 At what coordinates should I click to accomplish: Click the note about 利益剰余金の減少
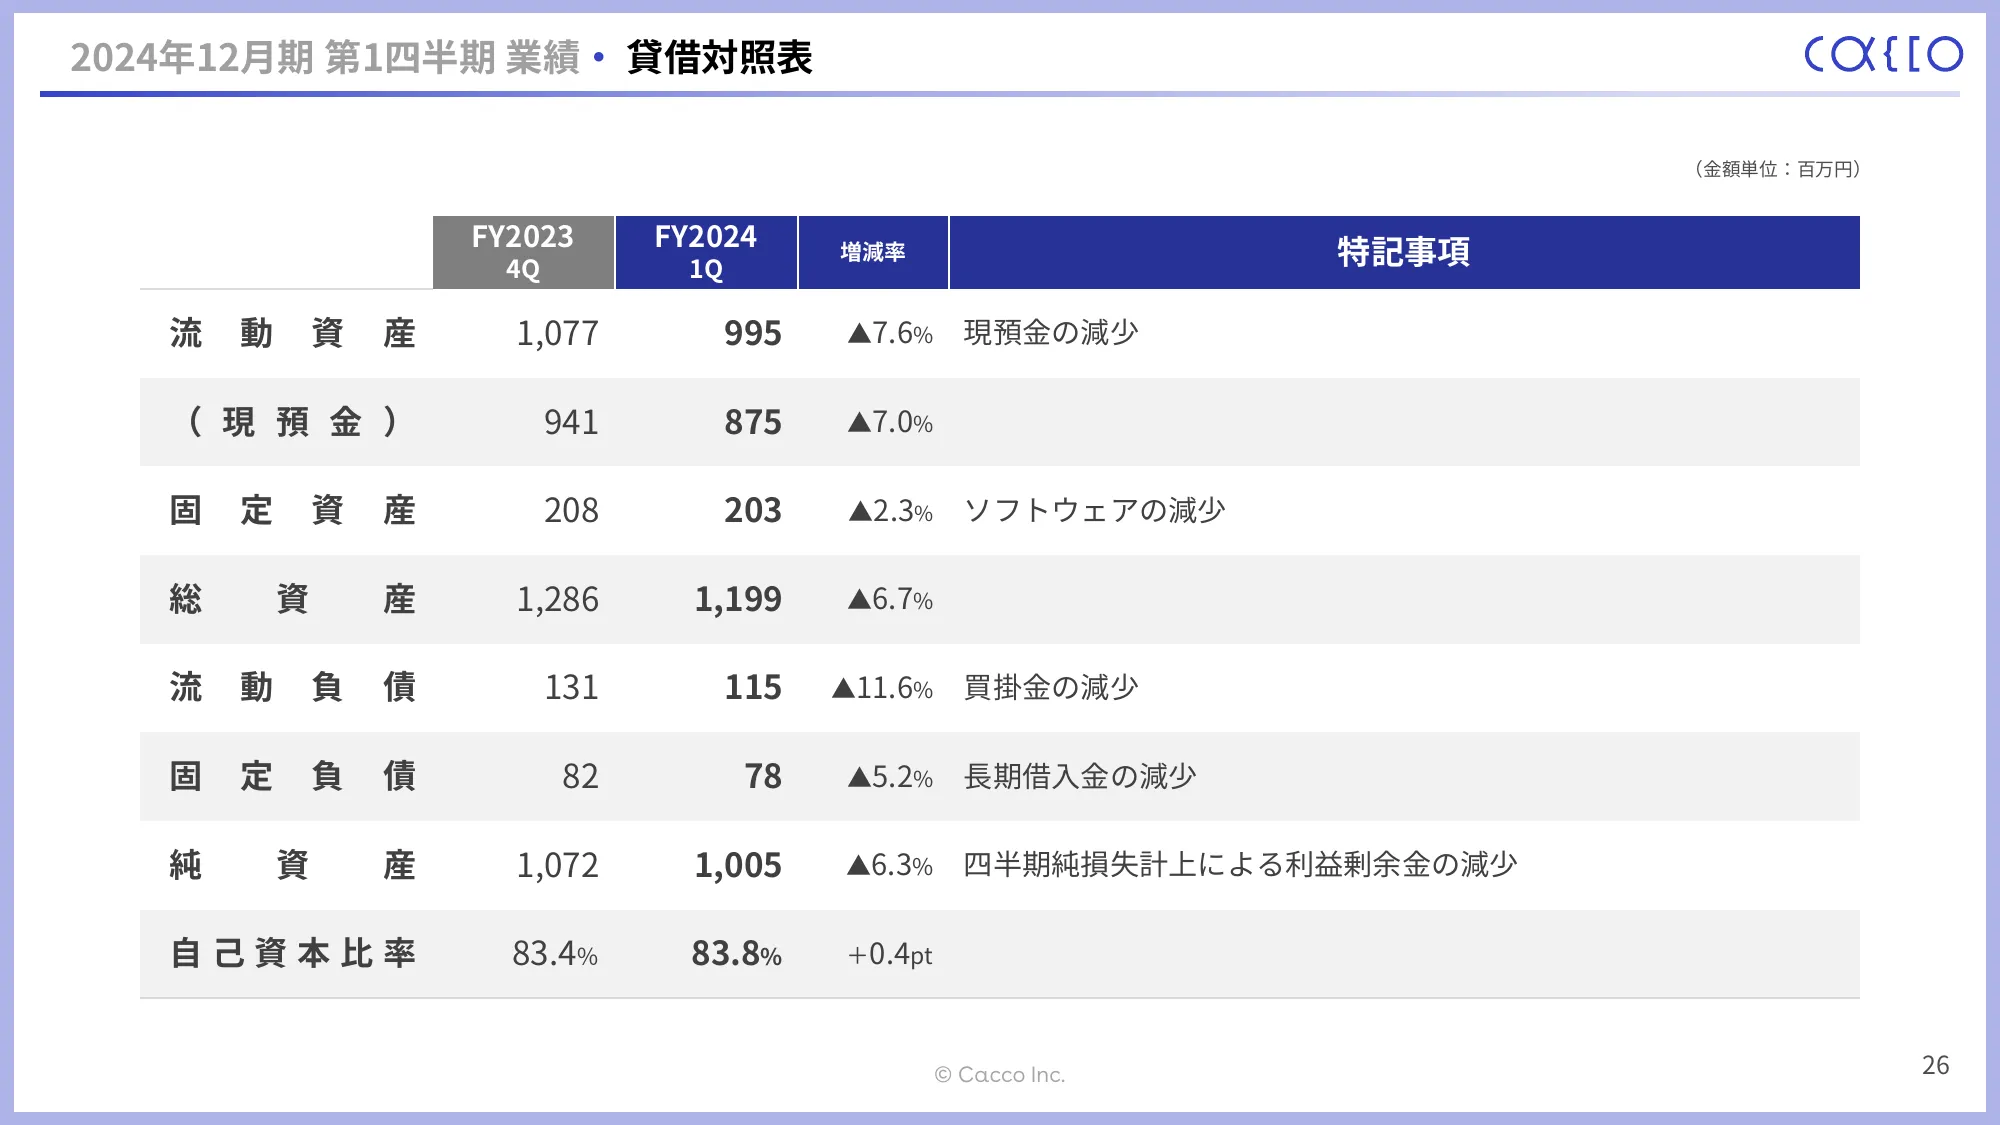[1240, 864]
